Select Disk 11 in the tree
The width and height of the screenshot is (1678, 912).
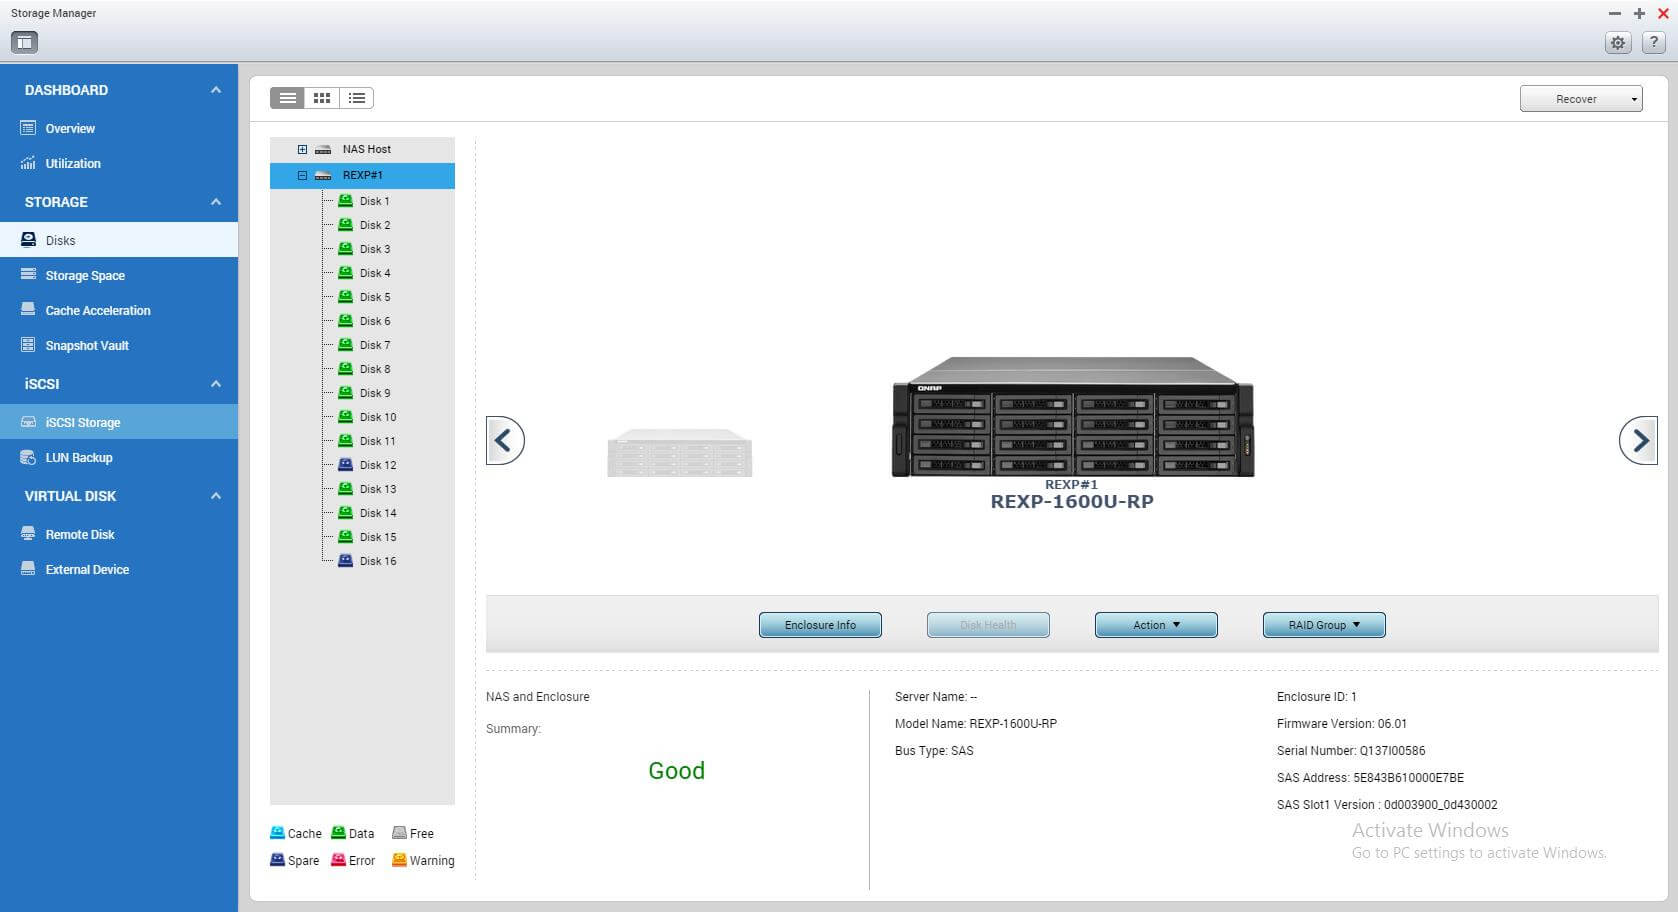378,441
